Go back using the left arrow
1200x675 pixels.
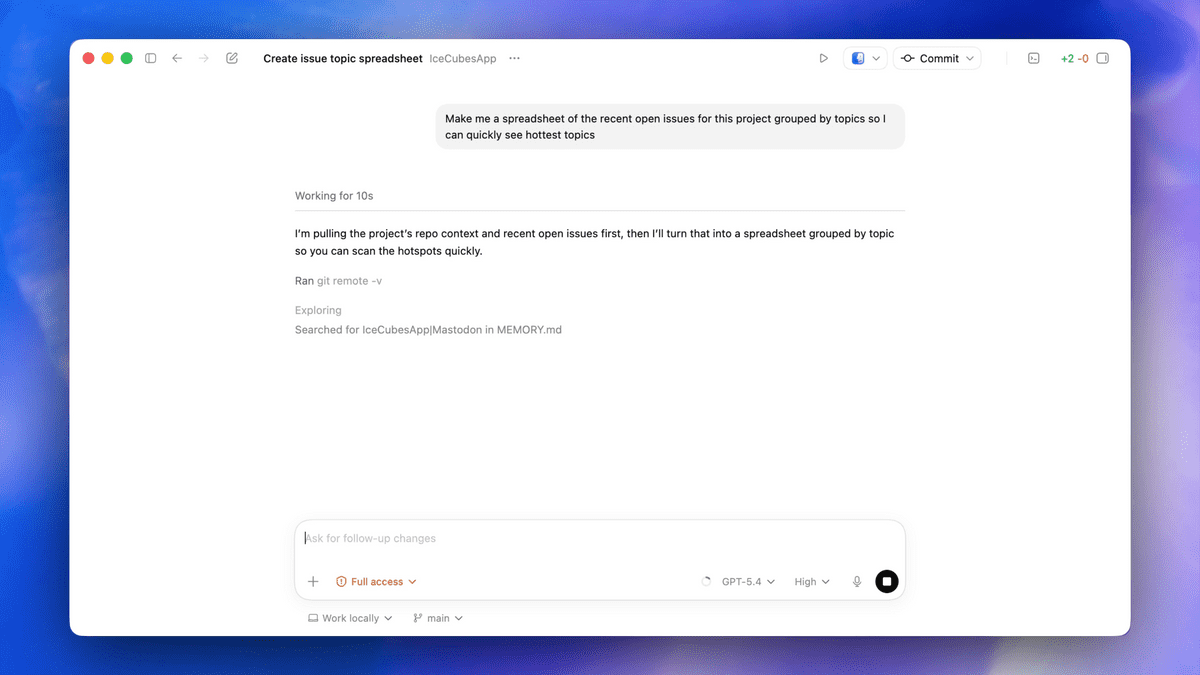tap(177, 59)
